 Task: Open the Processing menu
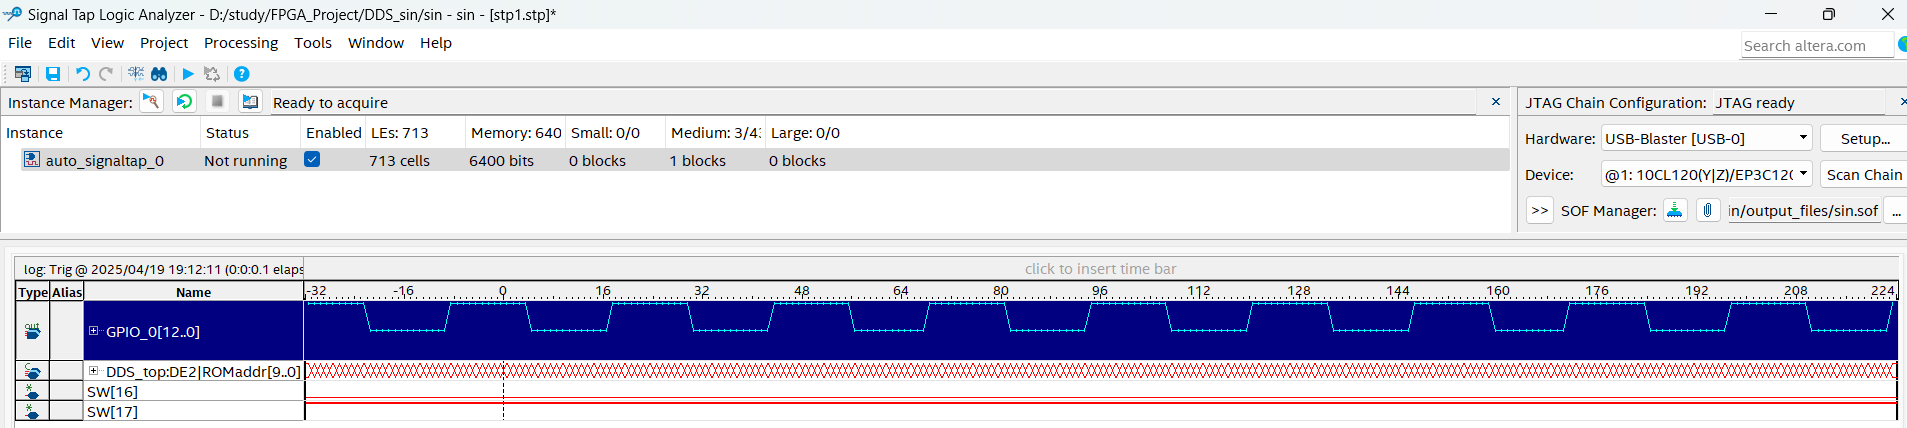pyautogui.click(x=241, y=43)
